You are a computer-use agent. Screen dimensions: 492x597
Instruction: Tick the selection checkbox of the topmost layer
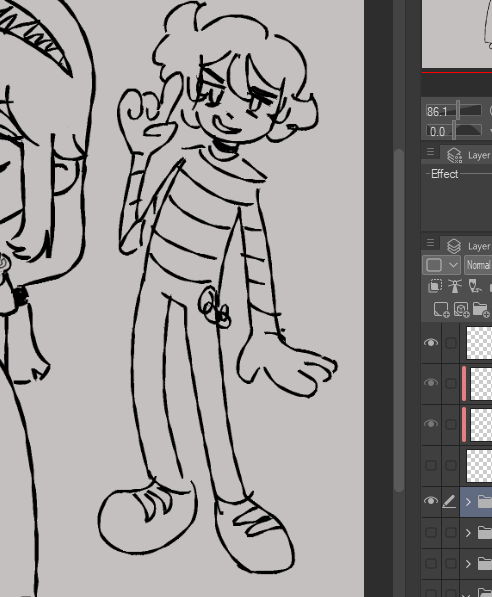point(451,343)
